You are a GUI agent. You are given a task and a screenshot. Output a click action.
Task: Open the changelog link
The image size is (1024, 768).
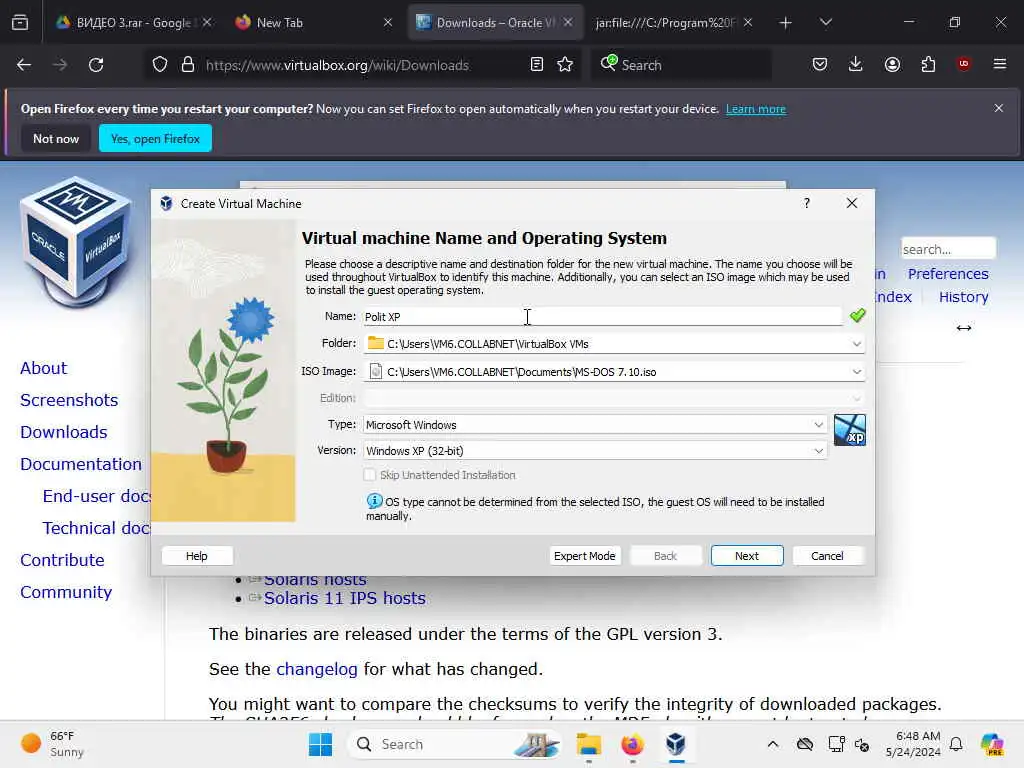pos(317,669)
